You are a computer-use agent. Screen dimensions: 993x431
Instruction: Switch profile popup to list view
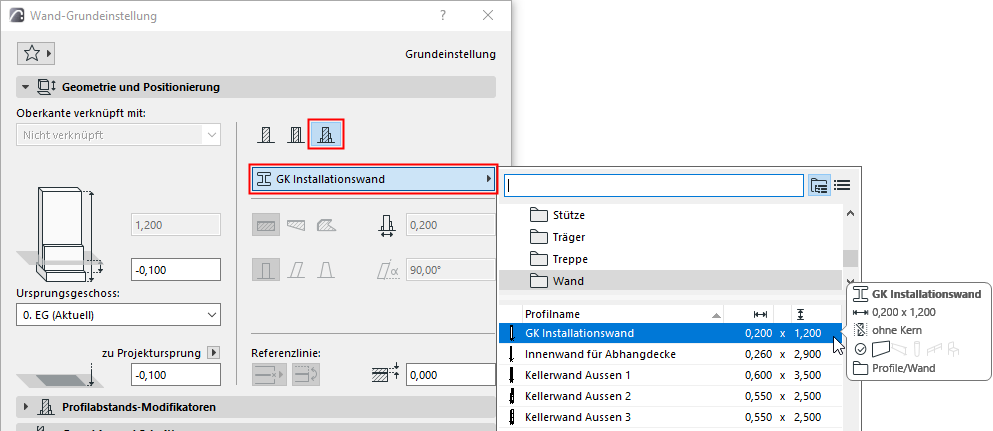coord(842,185)
